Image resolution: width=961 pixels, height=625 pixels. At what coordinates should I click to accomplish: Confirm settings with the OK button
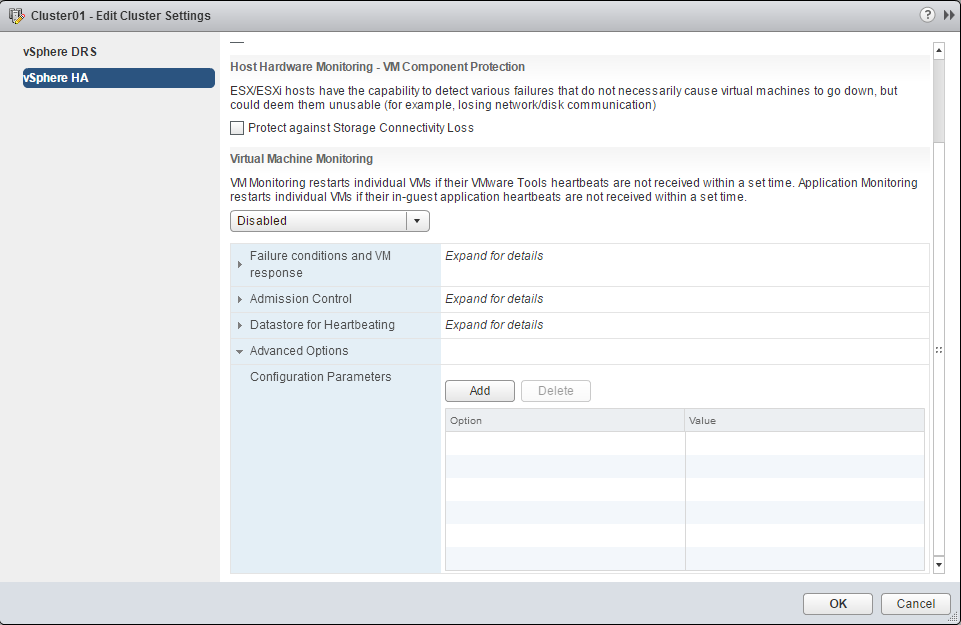[x=838, y=603]
